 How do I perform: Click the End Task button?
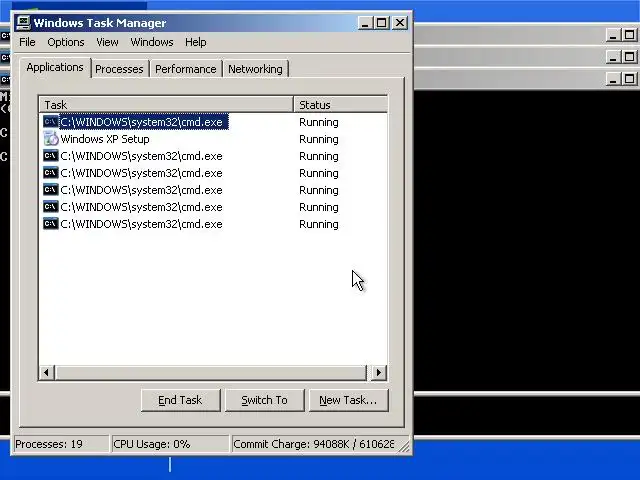point(180,400)
